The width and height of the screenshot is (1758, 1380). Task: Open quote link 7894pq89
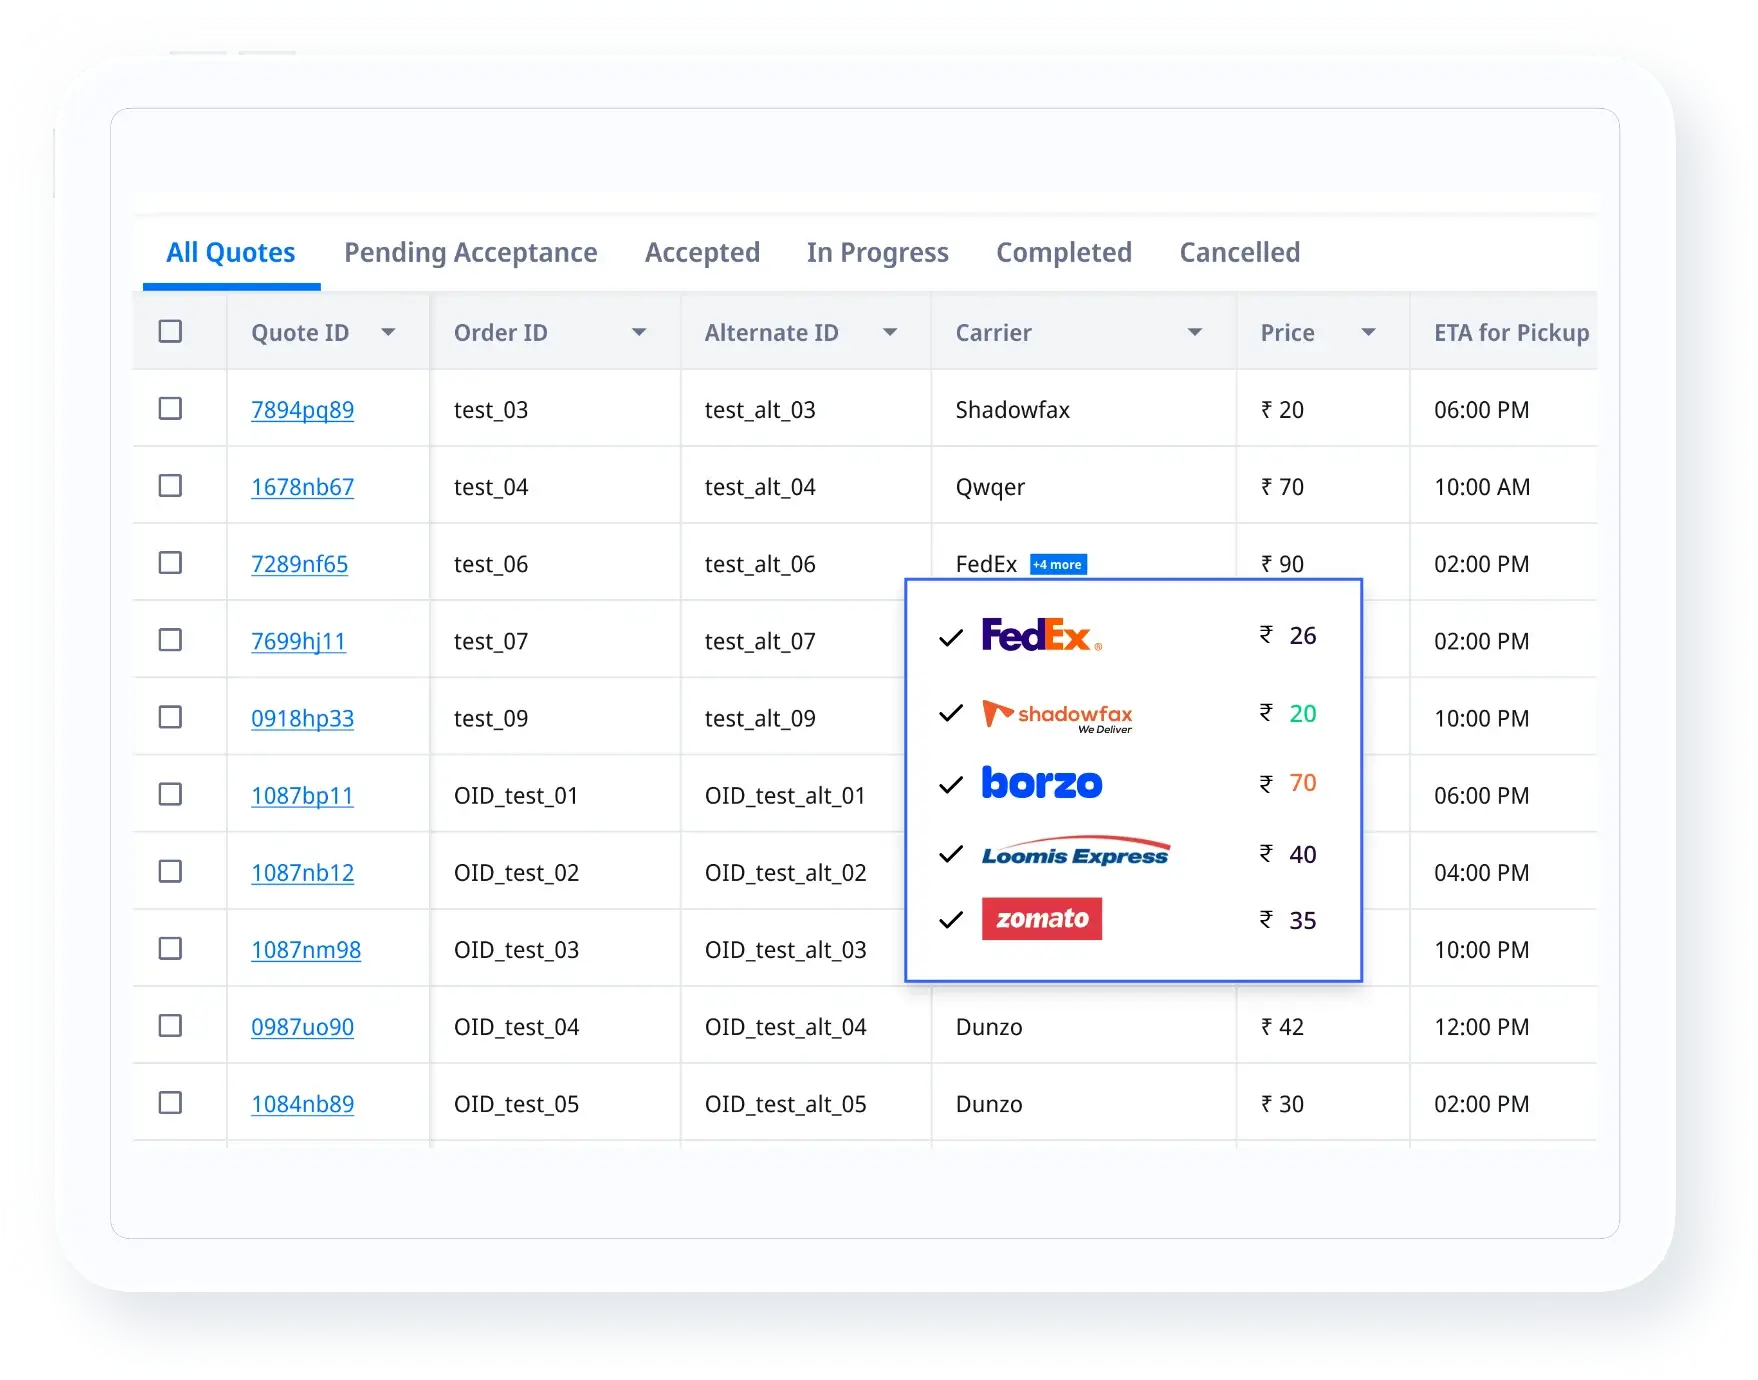click(x=302, y=410)
